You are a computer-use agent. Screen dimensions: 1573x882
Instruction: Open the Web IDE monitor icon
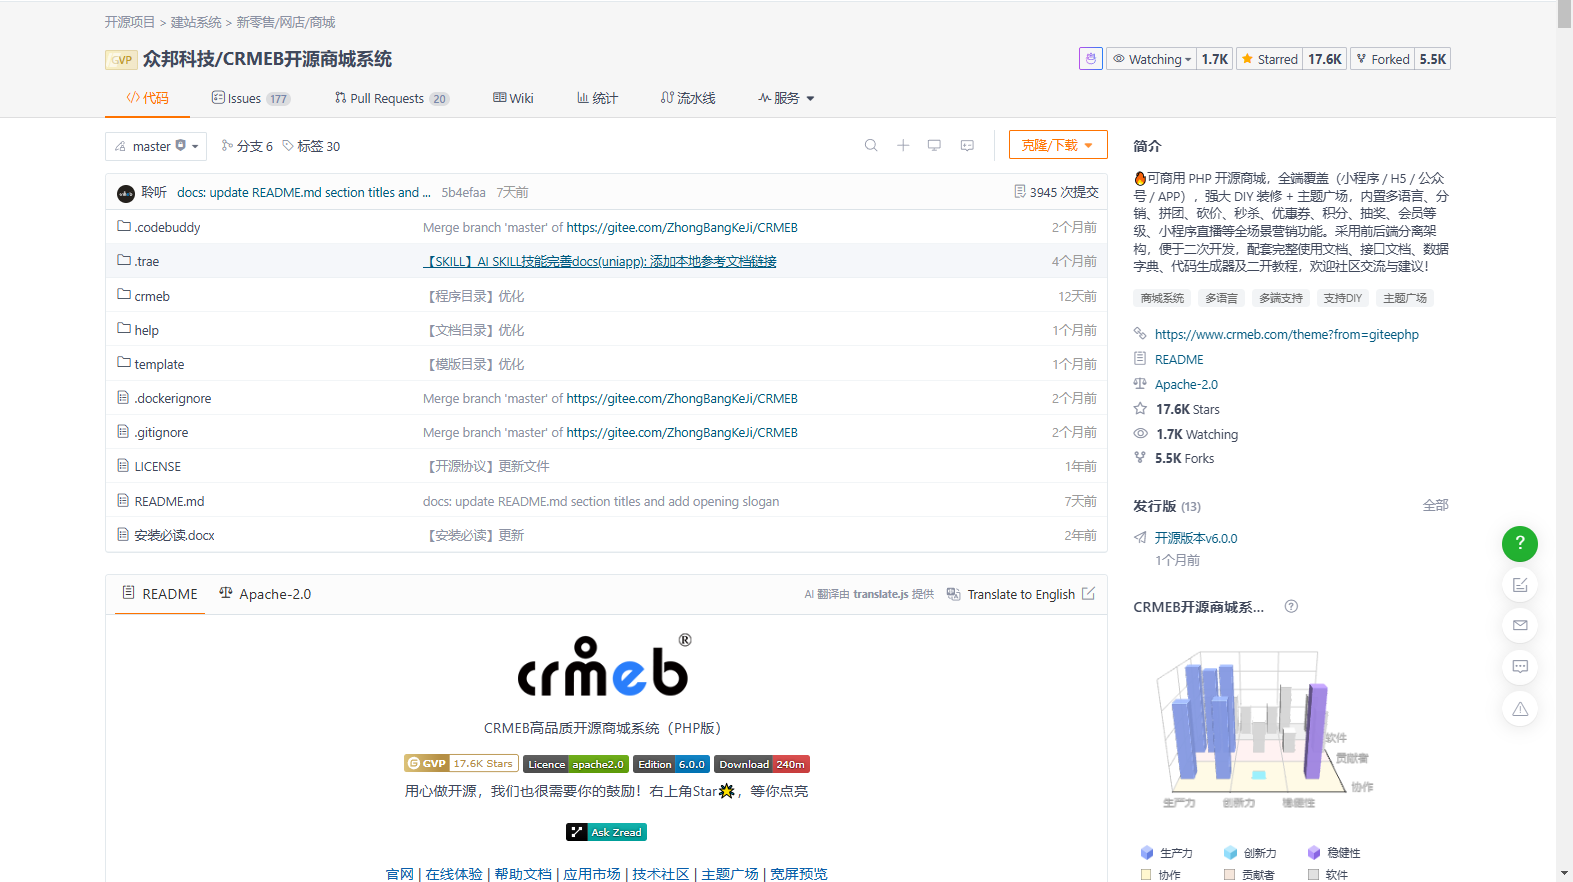click(x=934, y=146)
